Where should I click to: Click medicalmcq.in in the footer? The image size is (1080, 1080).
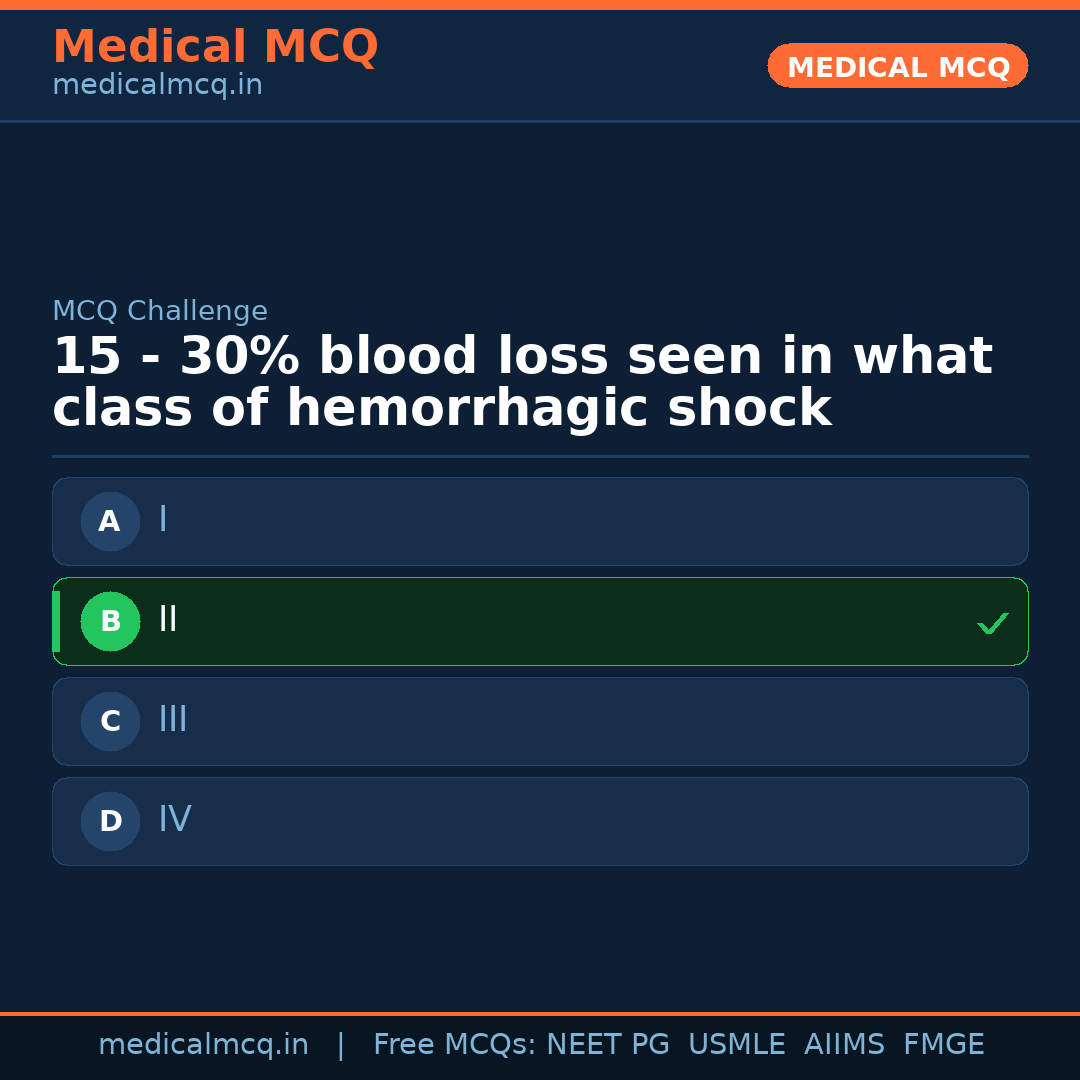tap(204, 1043)
